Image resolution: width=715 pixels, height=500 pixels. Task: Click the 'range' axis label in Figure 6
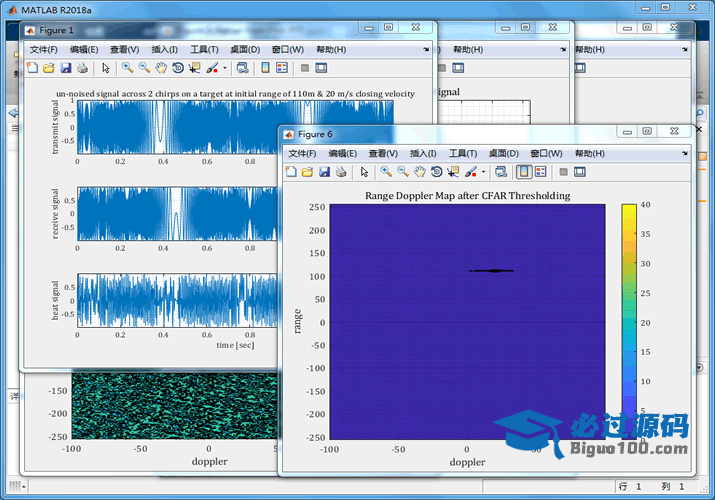pos(297,321)
